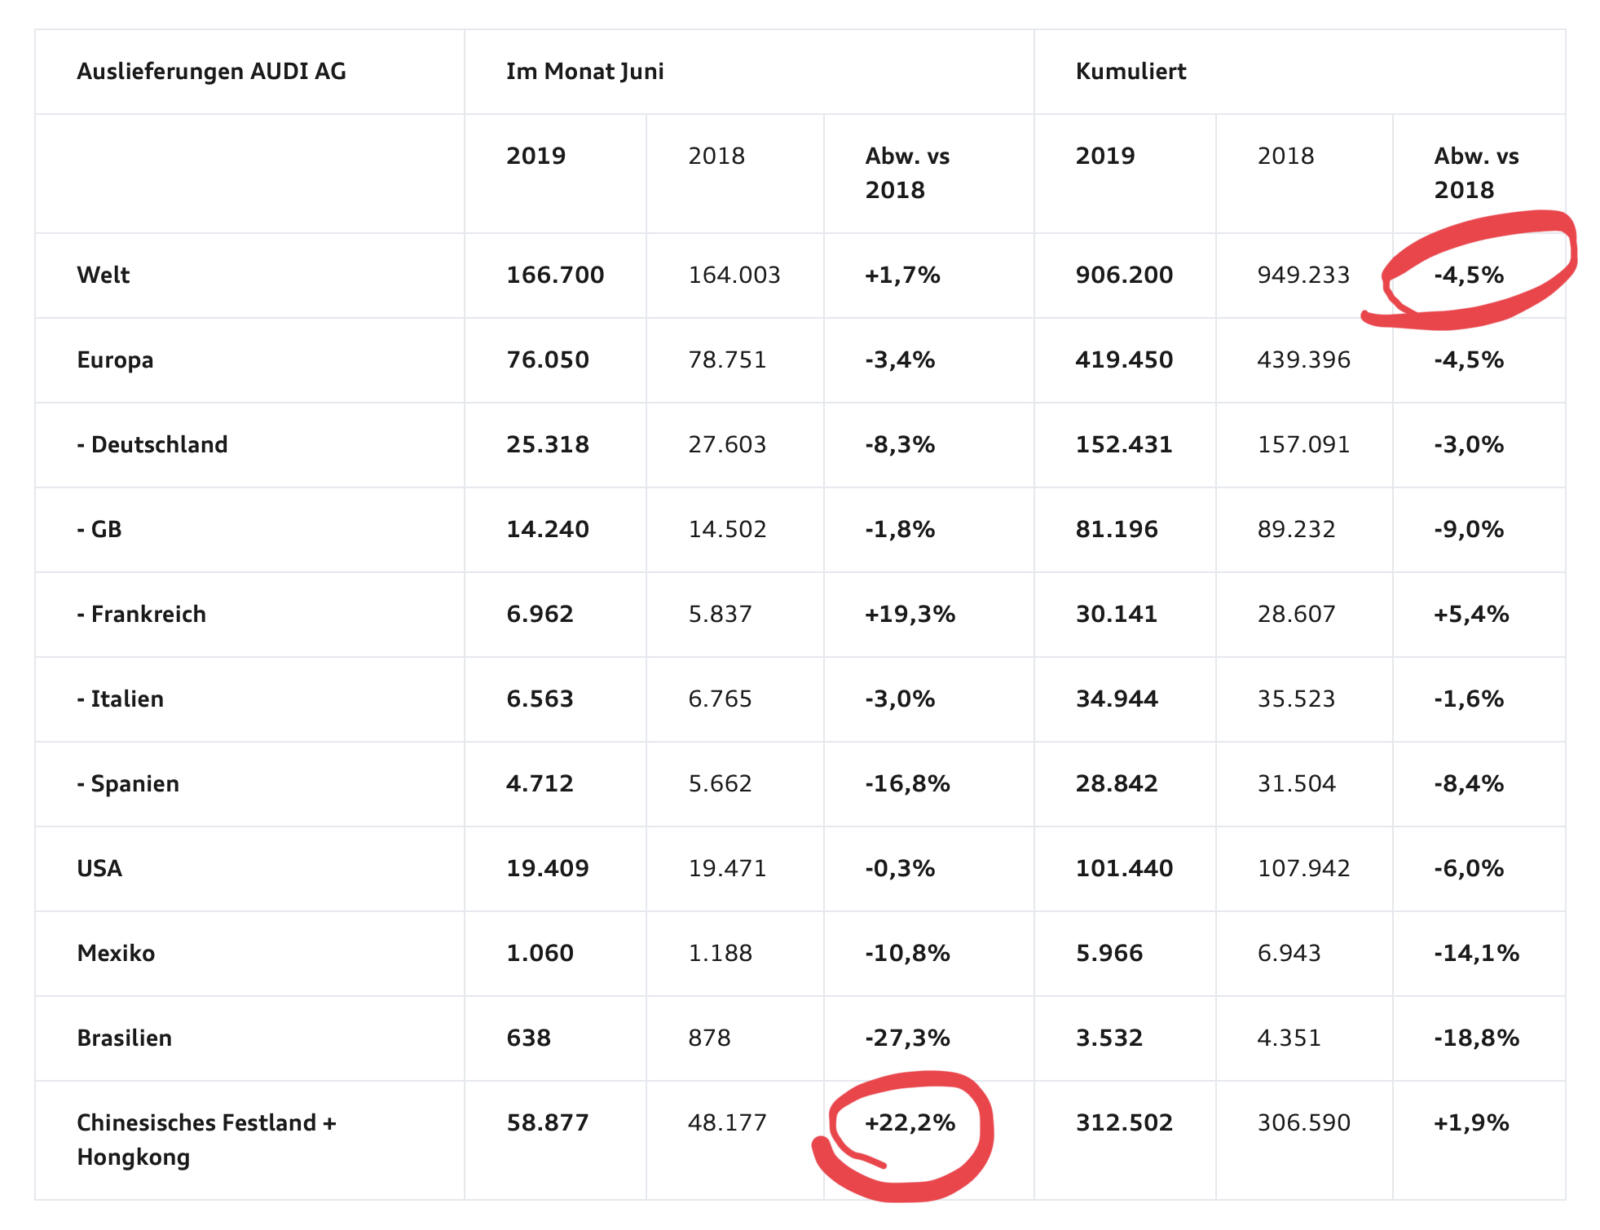
Task: Select Spanien June value 4.712
Action: [539, 784]
